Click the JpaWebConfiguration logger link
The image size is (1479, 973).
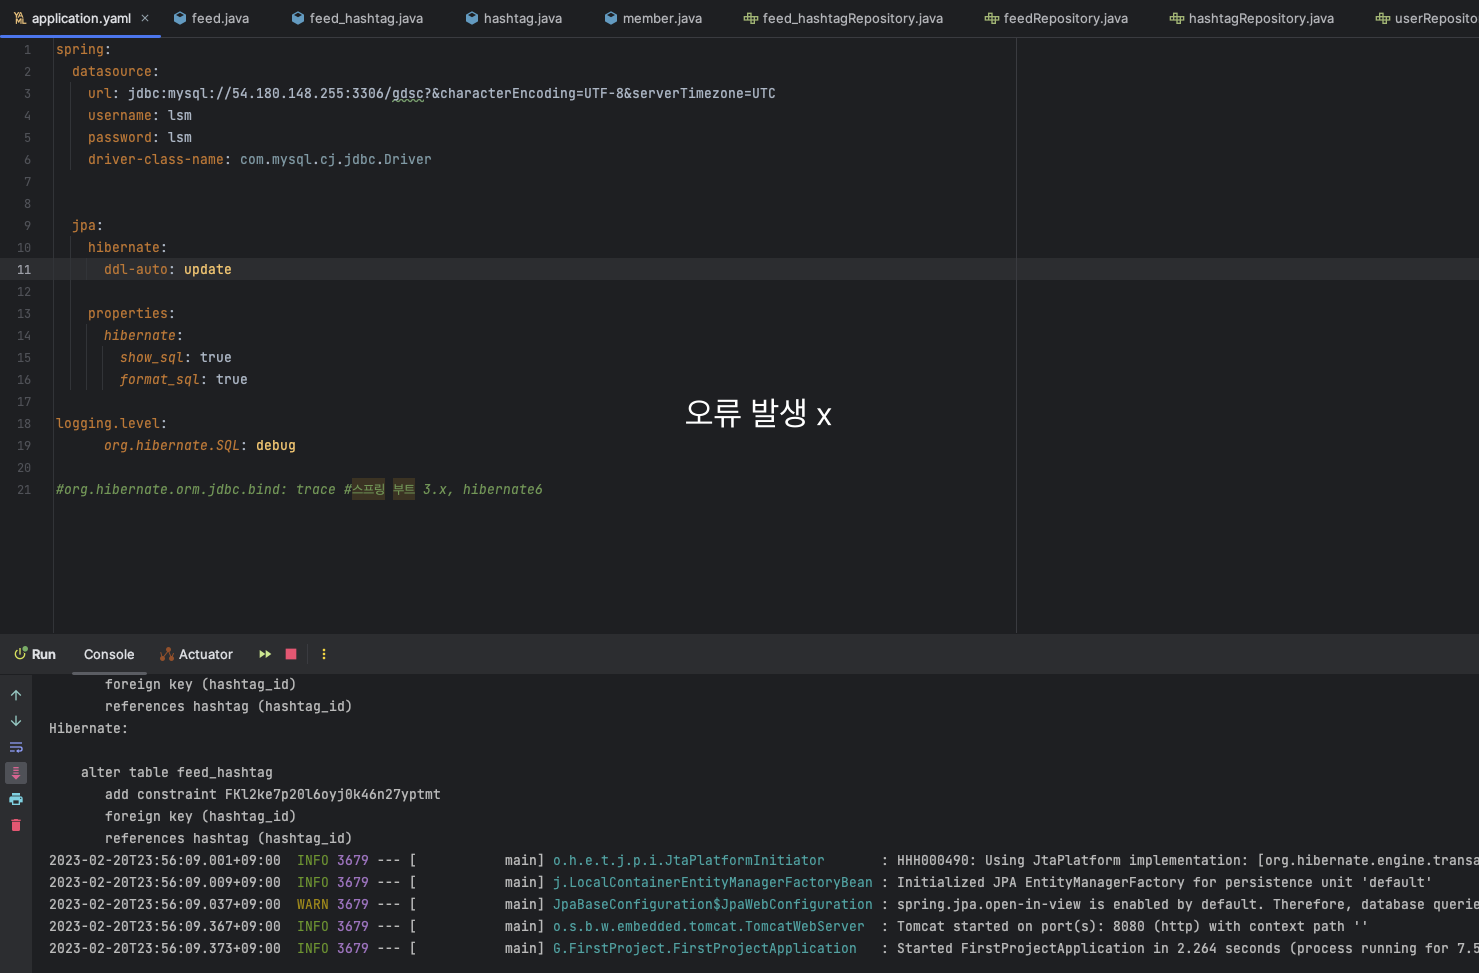713,905
